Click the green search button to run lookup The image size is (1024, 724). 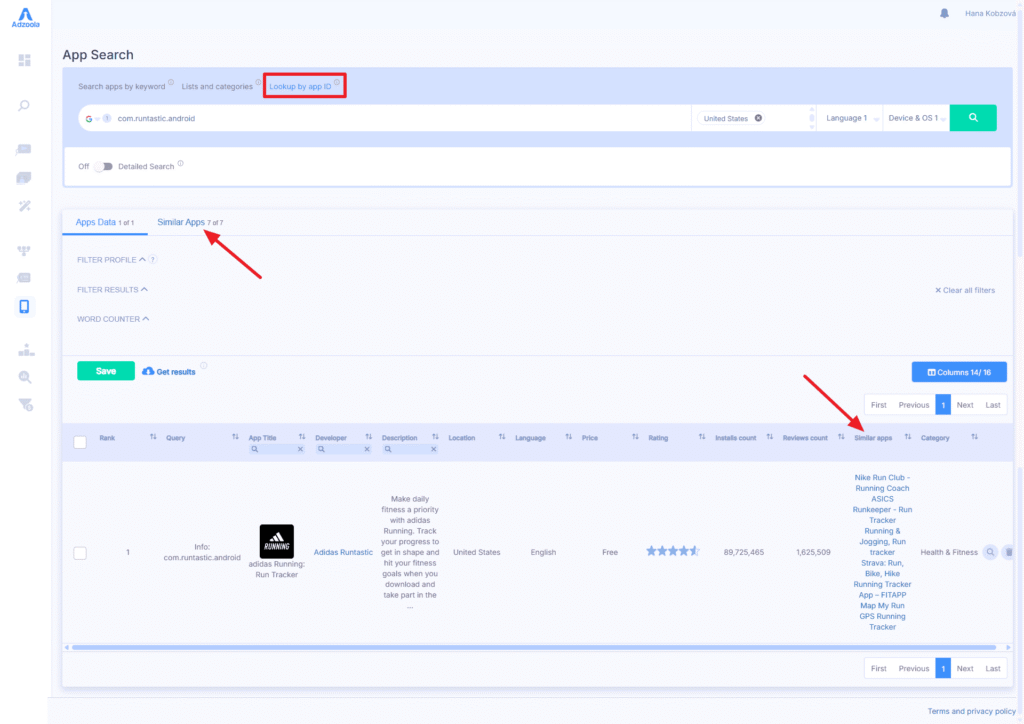(972, 117)
